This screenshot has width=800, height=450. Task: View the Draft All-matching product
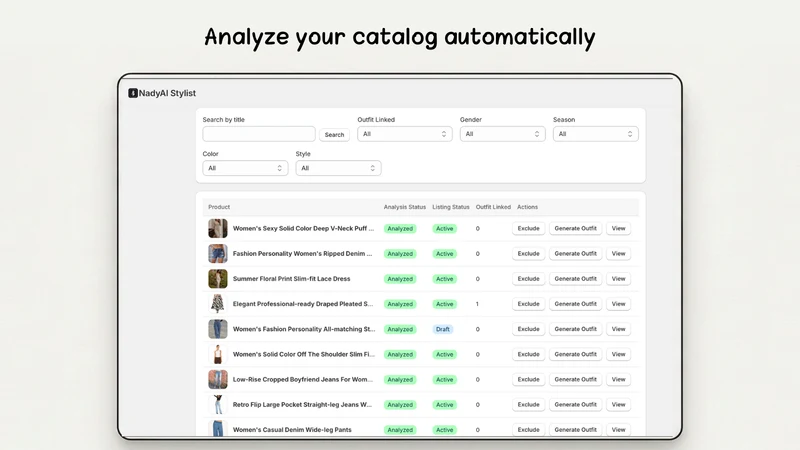[618, 329]
